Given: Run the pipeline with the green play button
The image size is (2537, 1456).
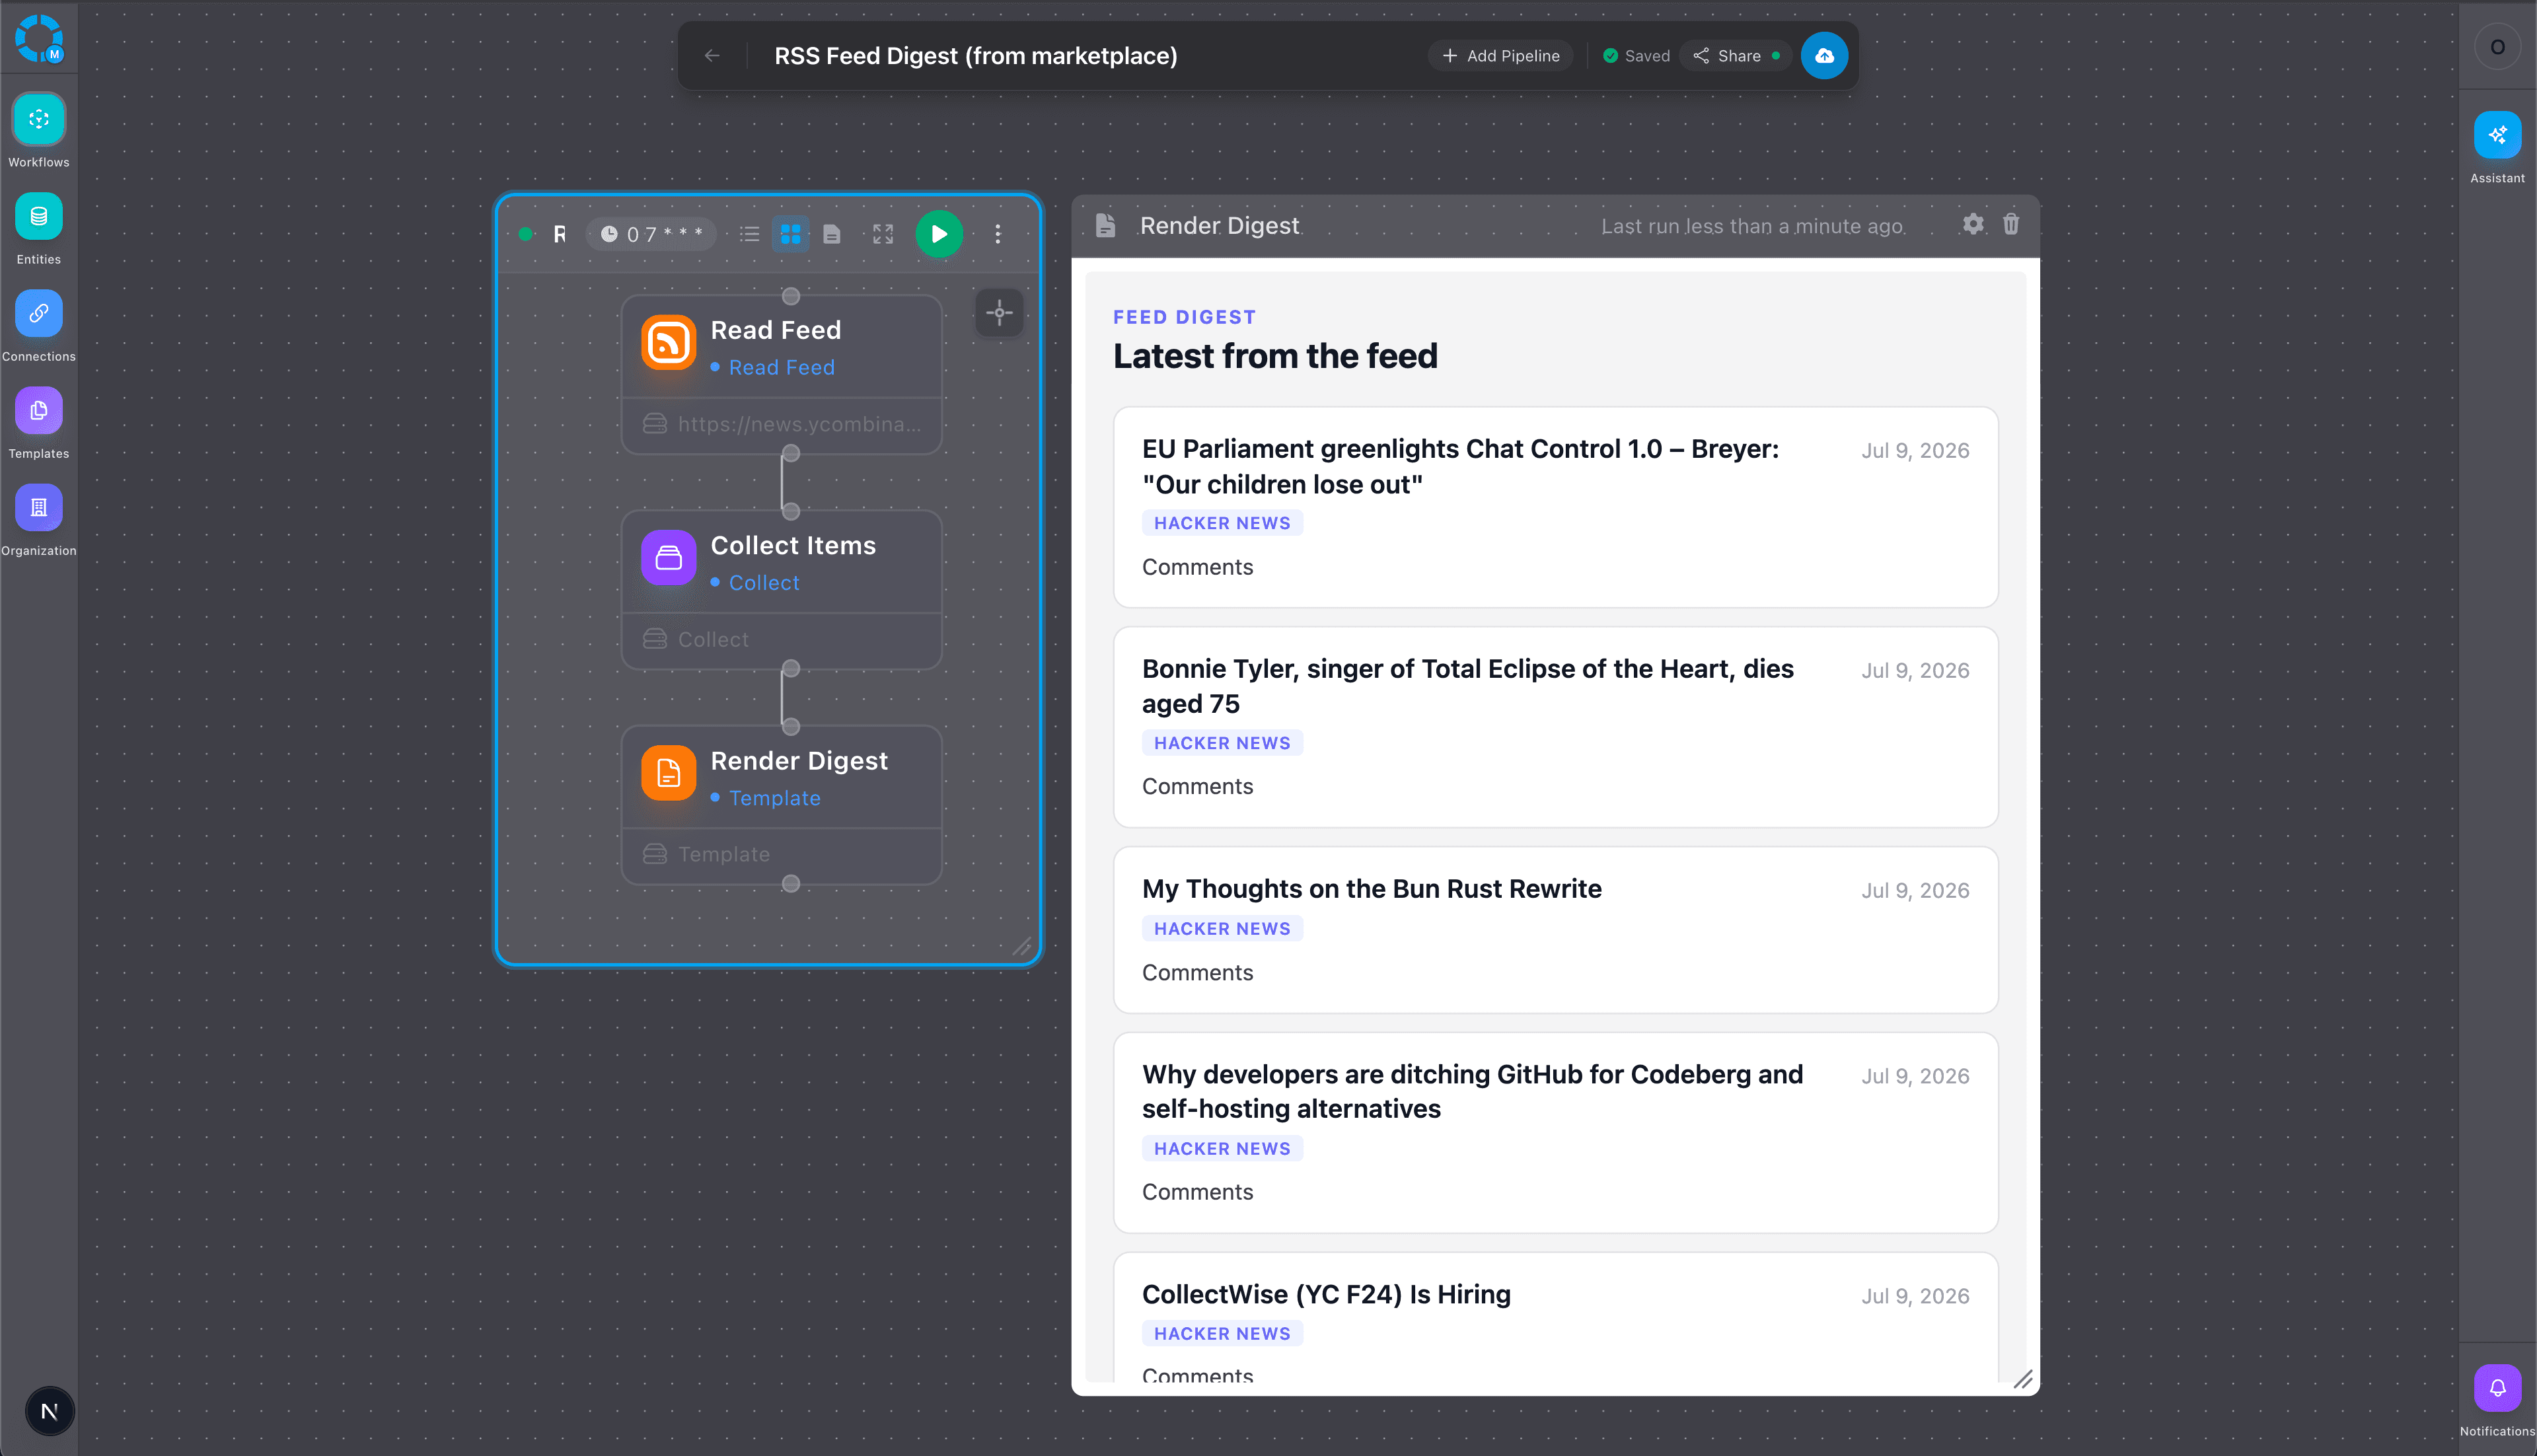Looking at the screenshot, I should 939,234.
